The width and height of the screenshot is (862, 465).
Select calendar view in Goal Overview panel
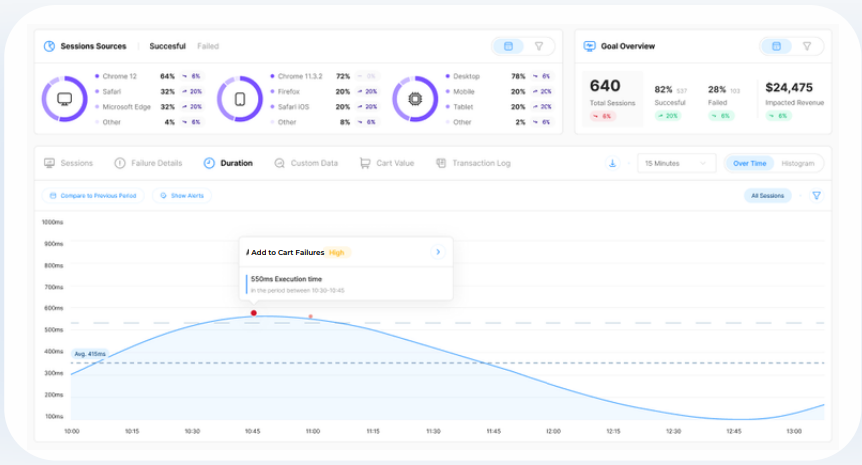click(776, 46)
